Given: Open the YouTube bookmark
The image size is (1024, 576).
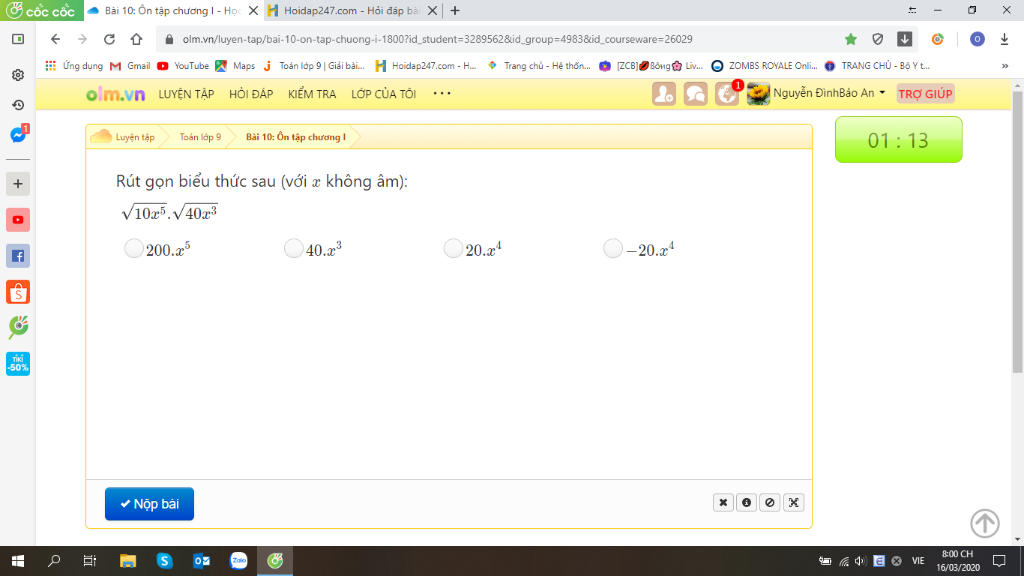Looking at the screenshot, I should (184, 65).
